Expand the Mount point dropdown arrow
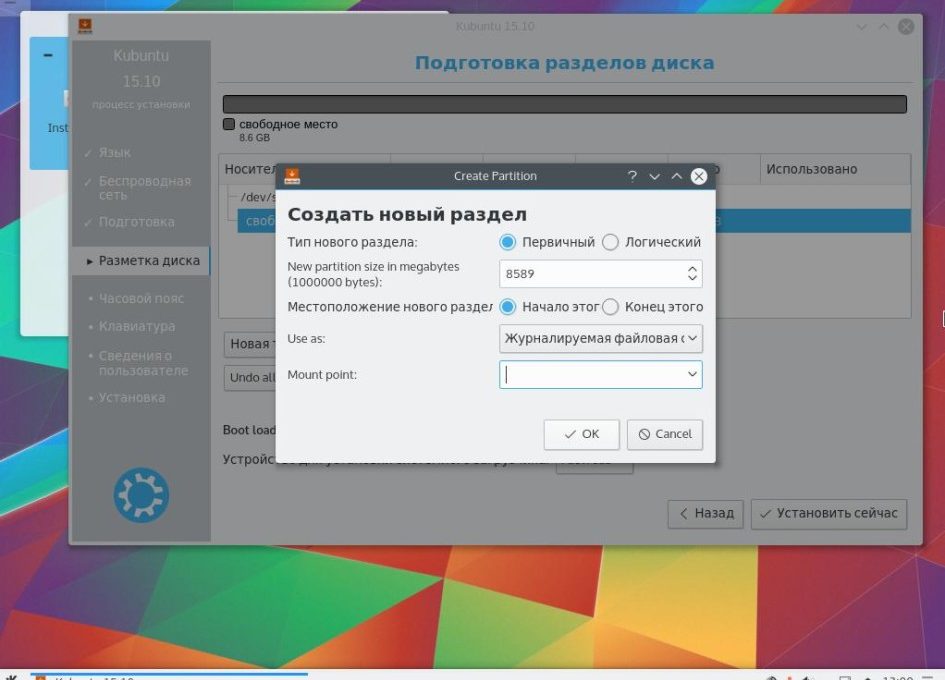This screenshot has width=945, height=680. point(692,374)
